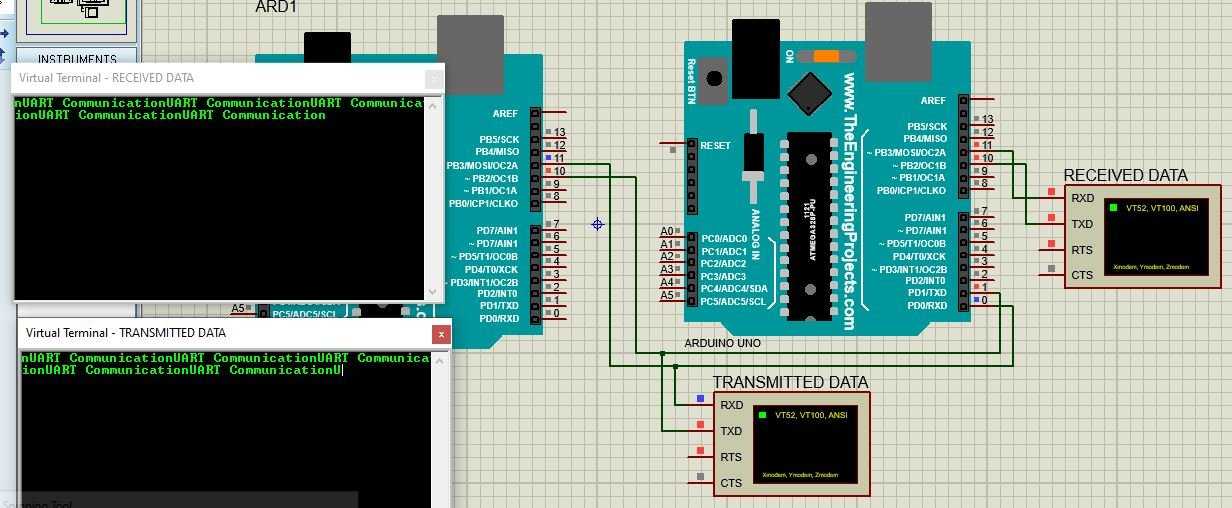
Task: Click the overview preview thumbnail in sidebar
Action: click(82, 12)
